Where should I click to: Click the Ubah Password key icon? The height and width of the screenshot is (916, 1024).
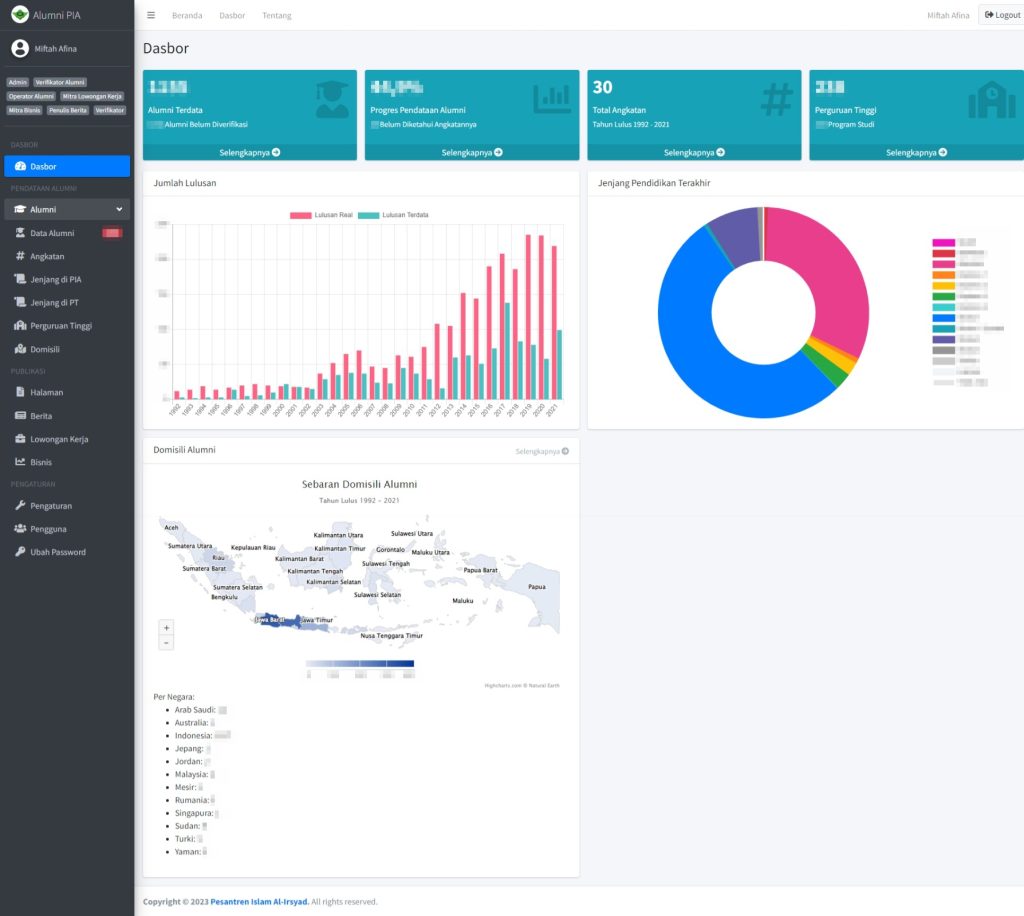(x=20, y=552)
